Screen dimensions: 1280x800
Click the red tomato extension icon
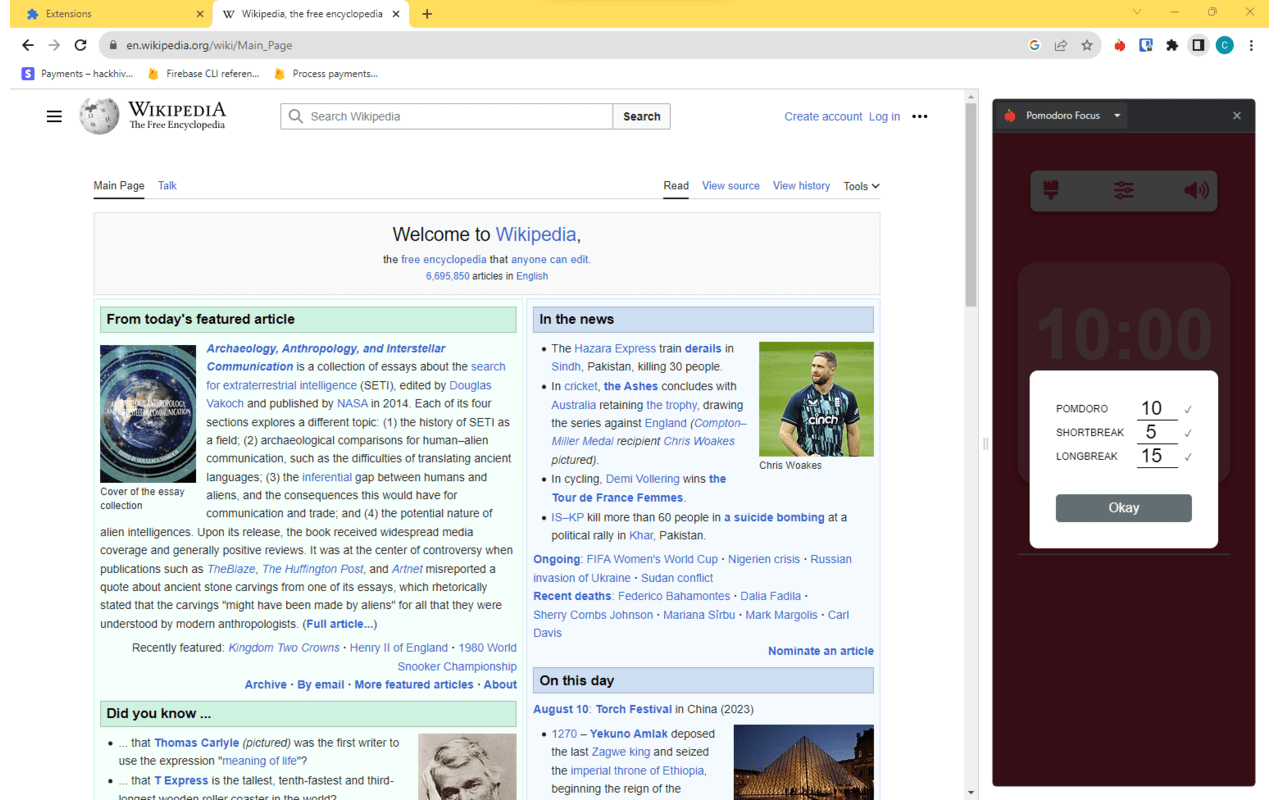(x=1120, y=45)
